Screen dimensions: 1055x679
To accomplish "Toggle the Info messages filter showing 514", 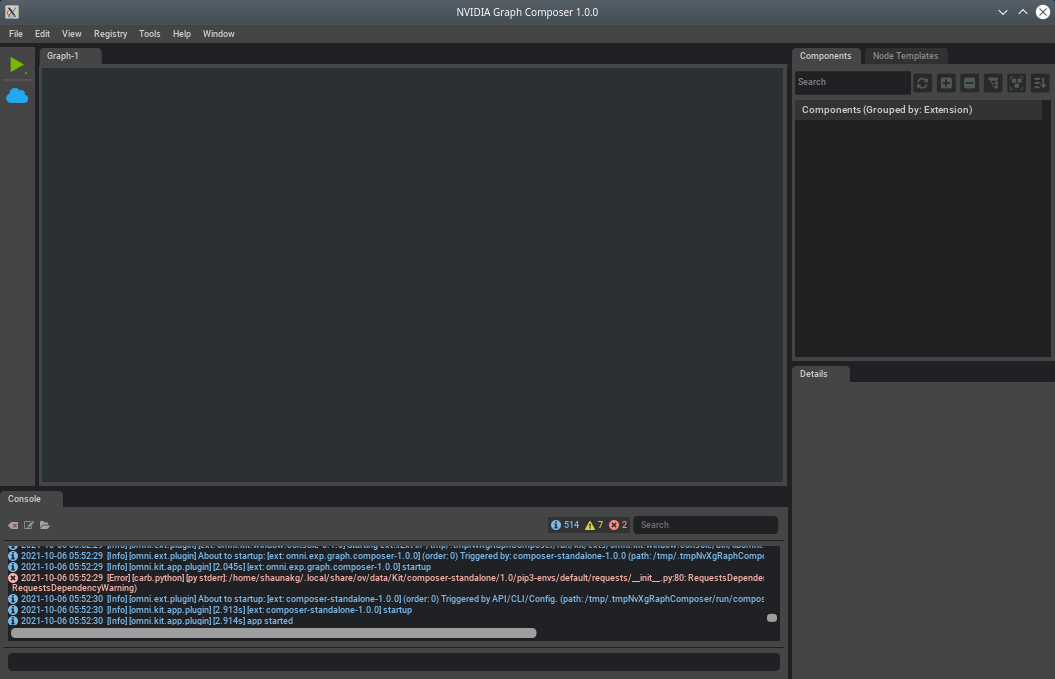I will (565, 525).
